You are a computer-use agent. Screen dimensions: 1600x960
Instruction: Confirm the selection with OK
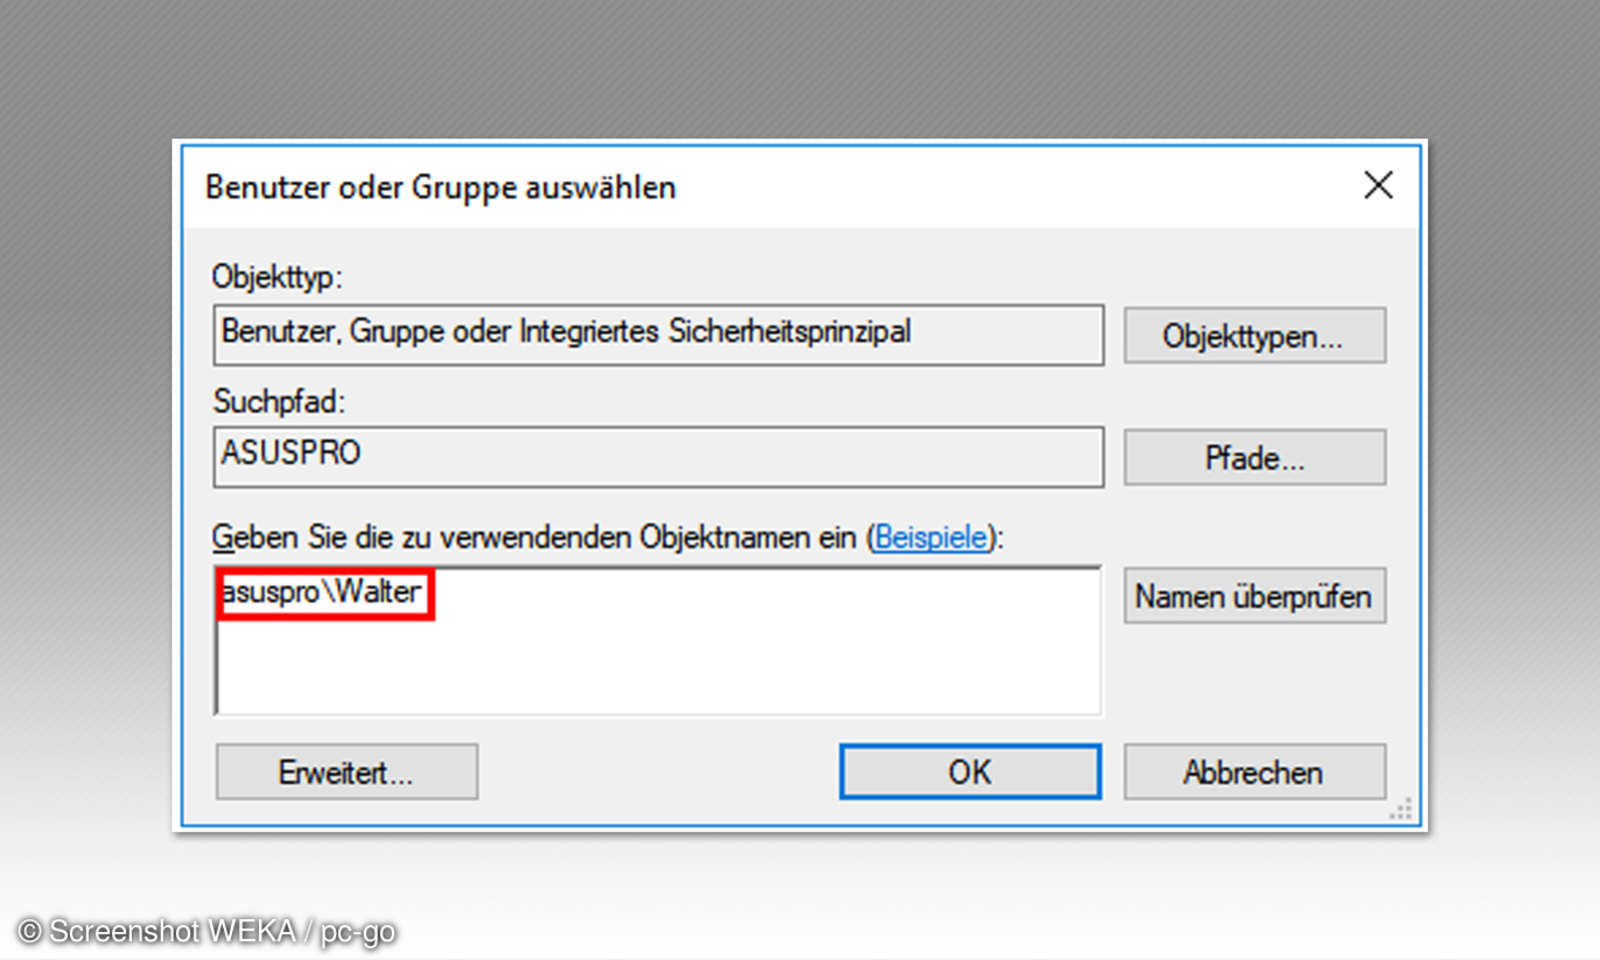point(969,771)
